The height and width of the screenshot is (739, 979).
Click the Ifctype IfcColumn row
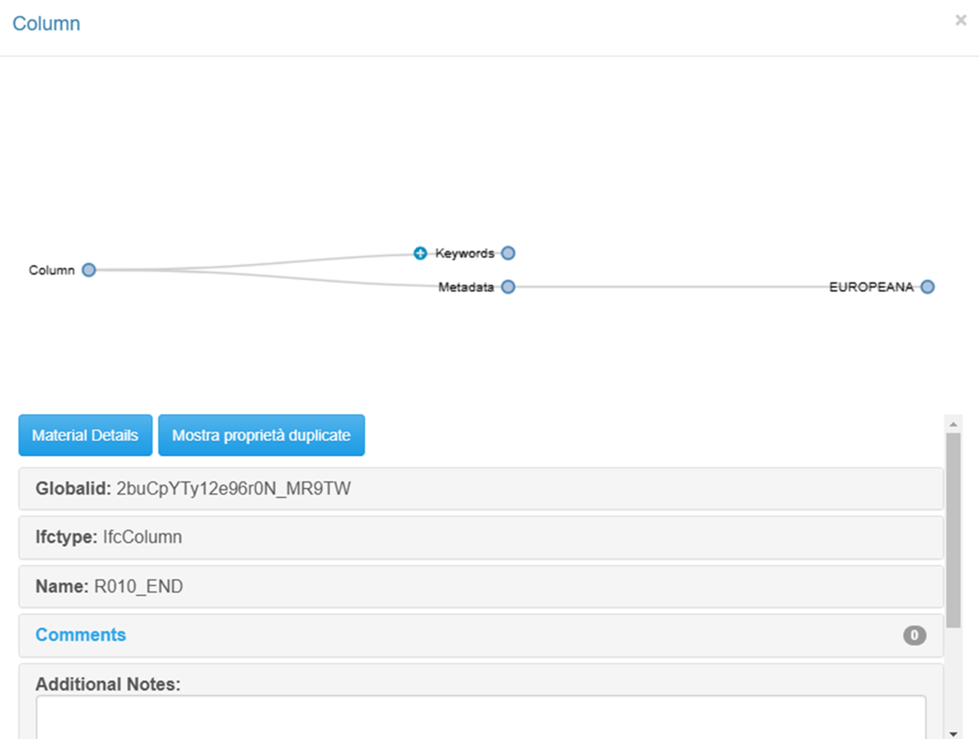481,537
